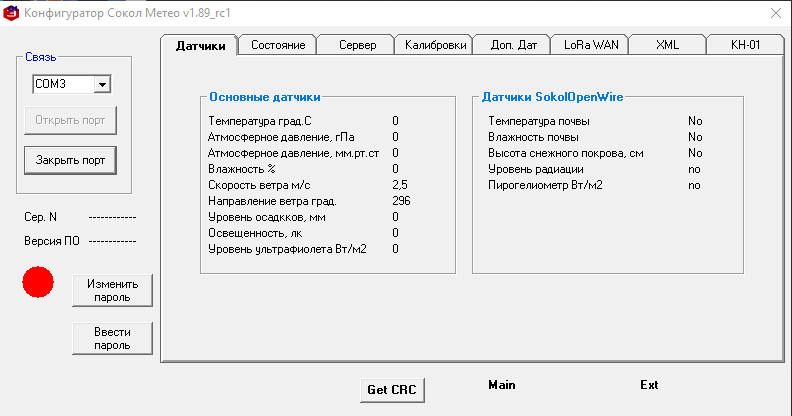
Task: Switch to the Калибровки tab
Action: [435, 45]
